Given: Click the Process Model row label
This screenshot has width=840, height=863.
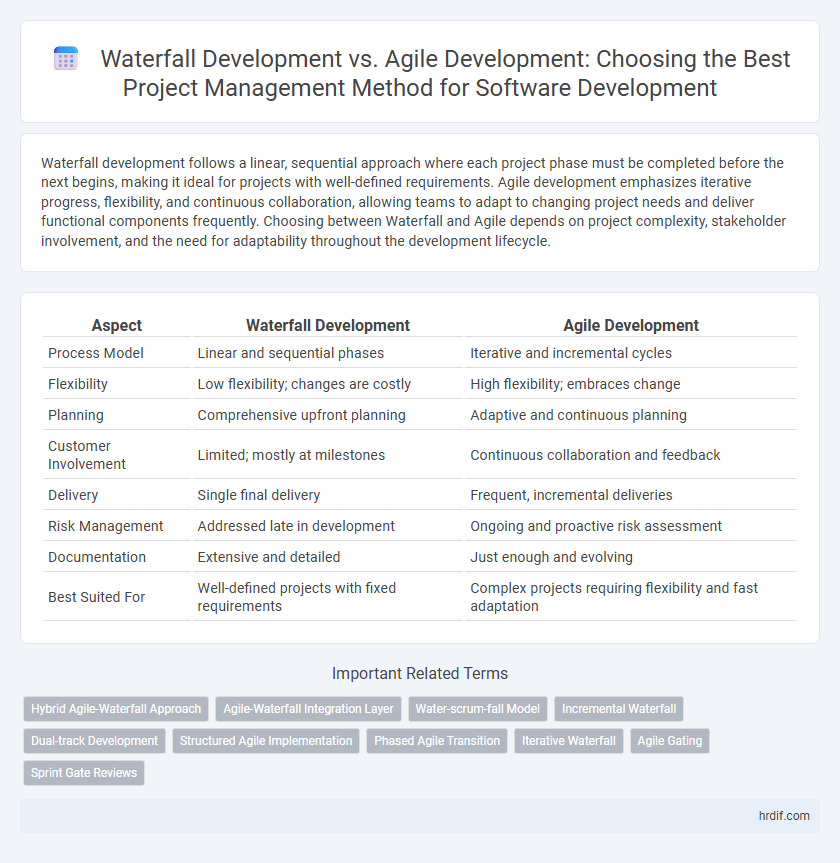Looking at the screenshot, I should pos(96,353).
